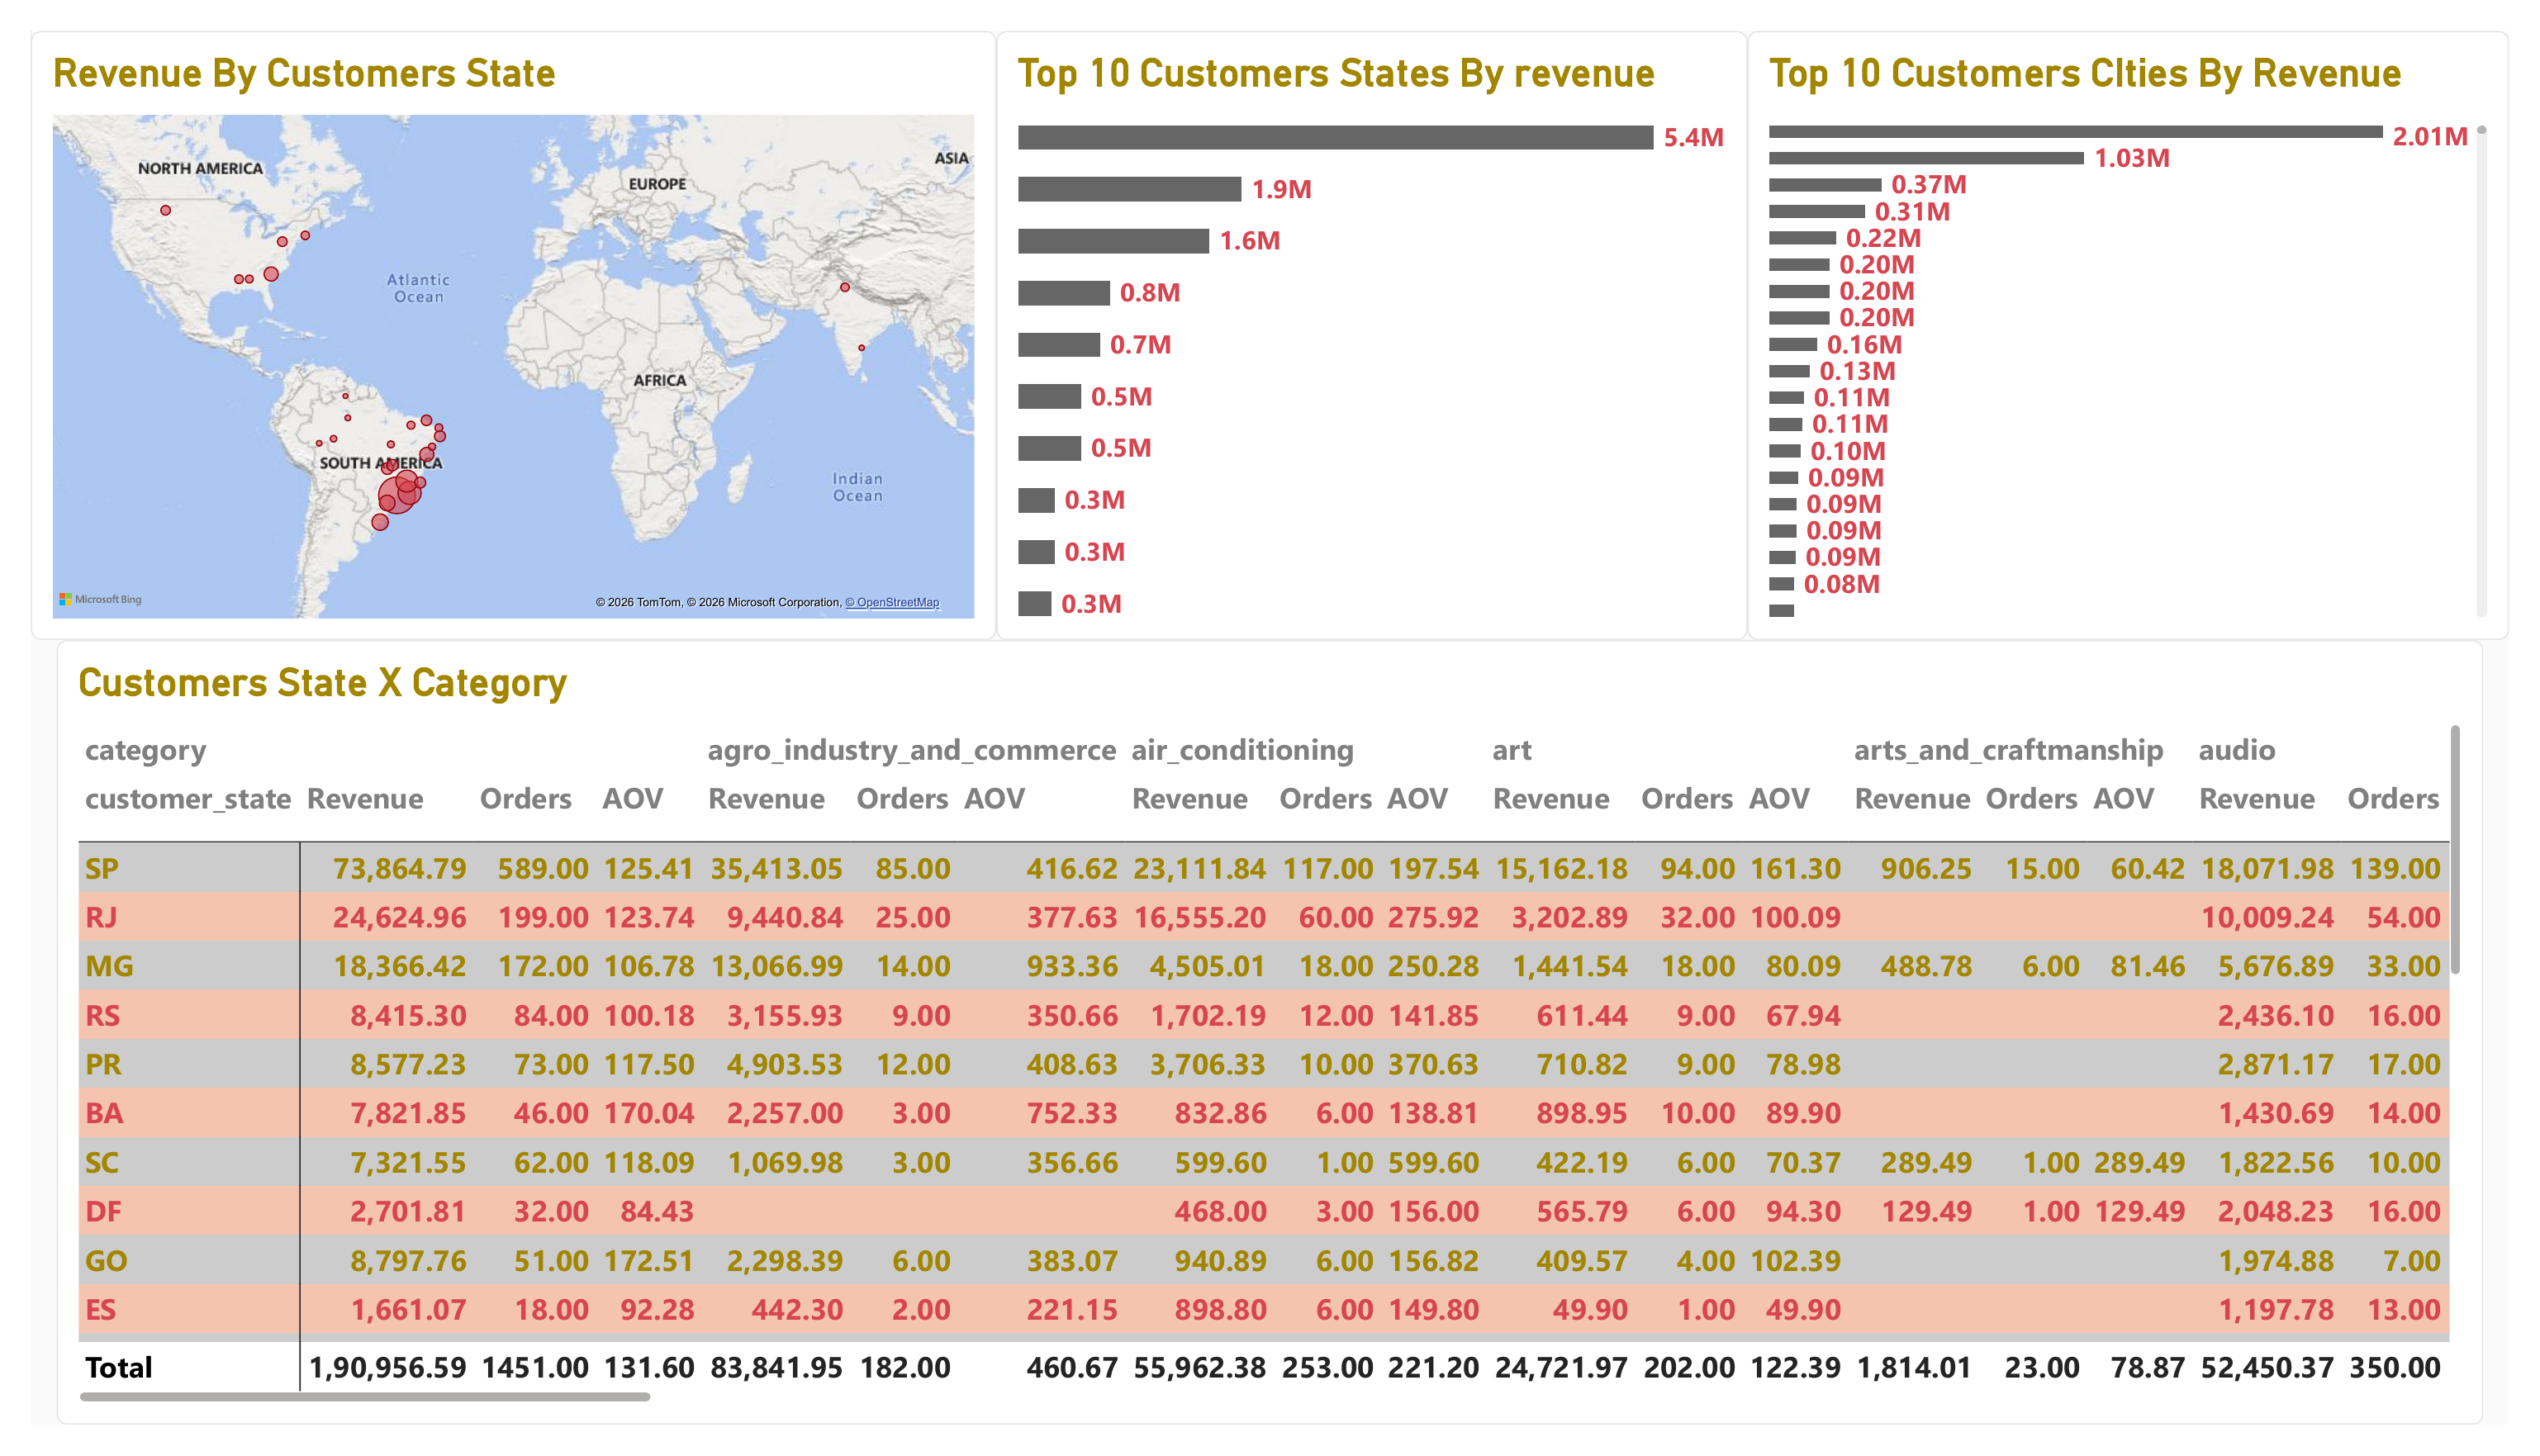This screenshot has width=2540, height=1456.
Task: Sort by customer_state column header
Action: tap(187, 799)
